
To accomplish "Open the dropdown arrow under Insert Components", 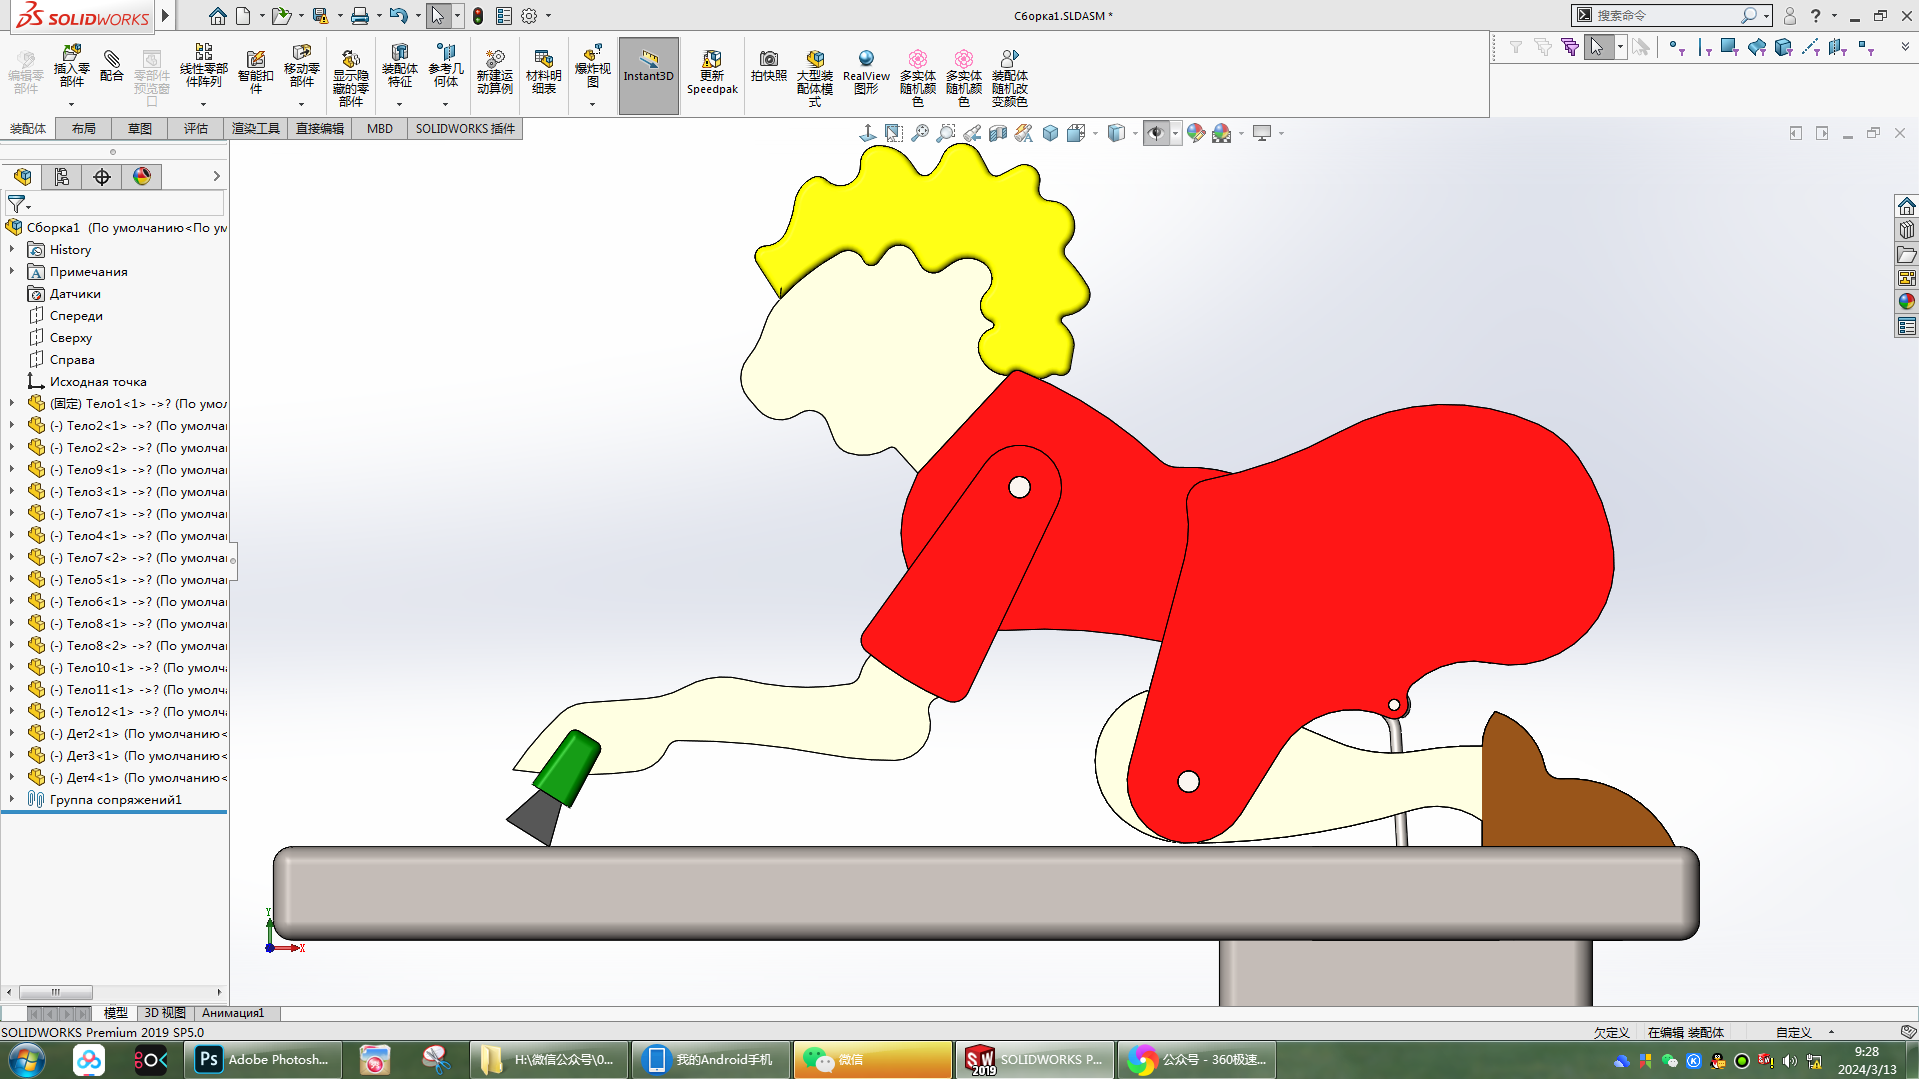I will click(71, 104).
